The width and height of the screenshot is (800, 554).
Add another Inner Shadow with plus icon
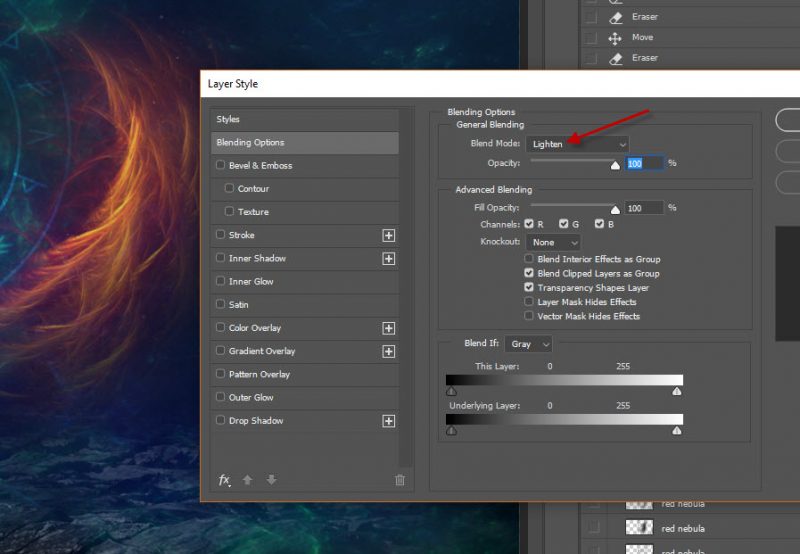coord(389,259)
